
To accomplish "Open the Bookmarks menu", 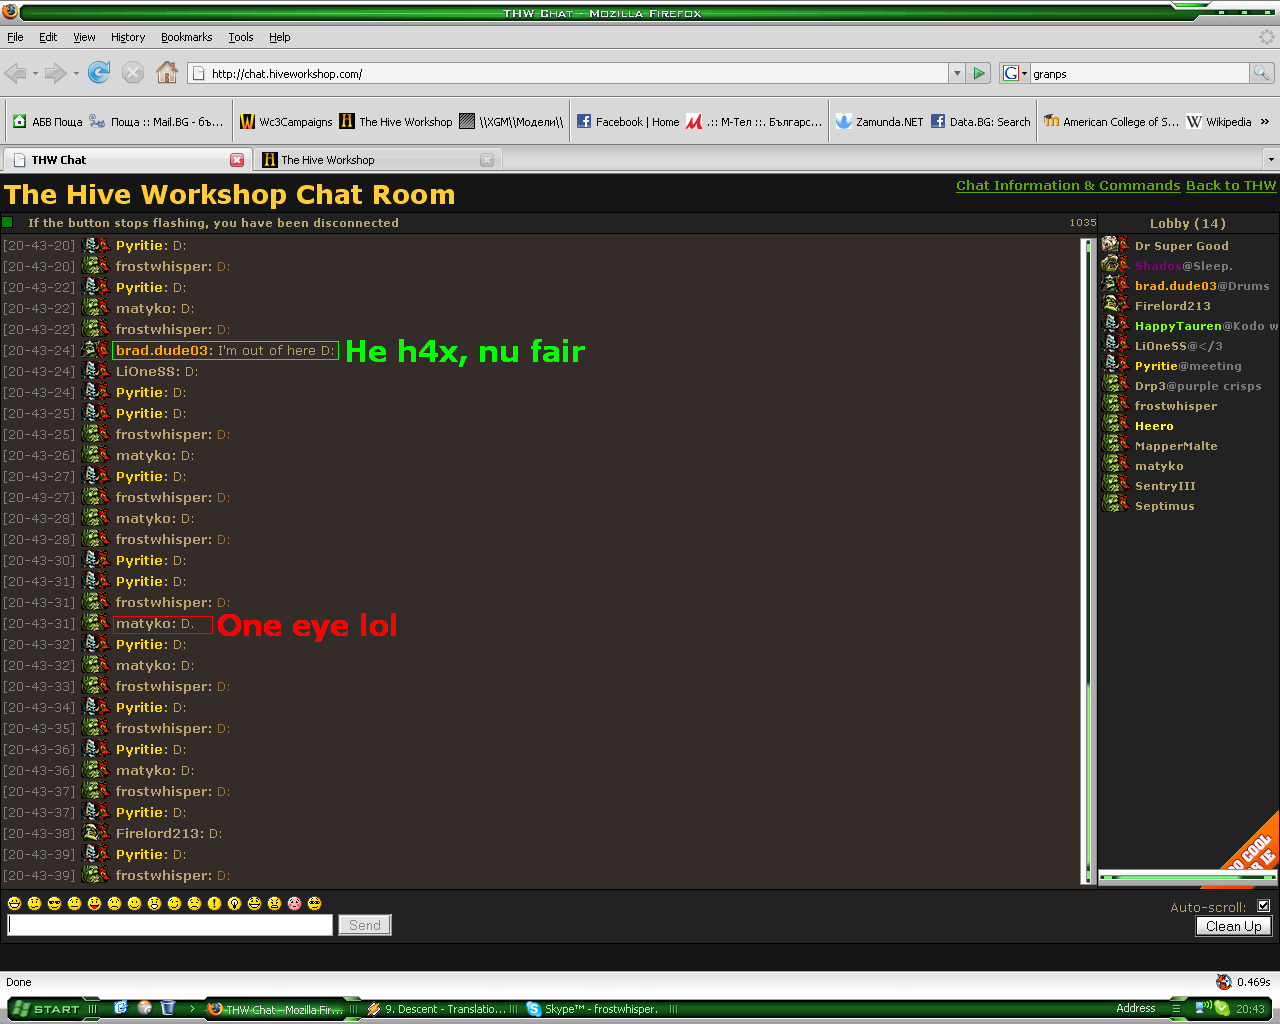I will click(186, 37).
